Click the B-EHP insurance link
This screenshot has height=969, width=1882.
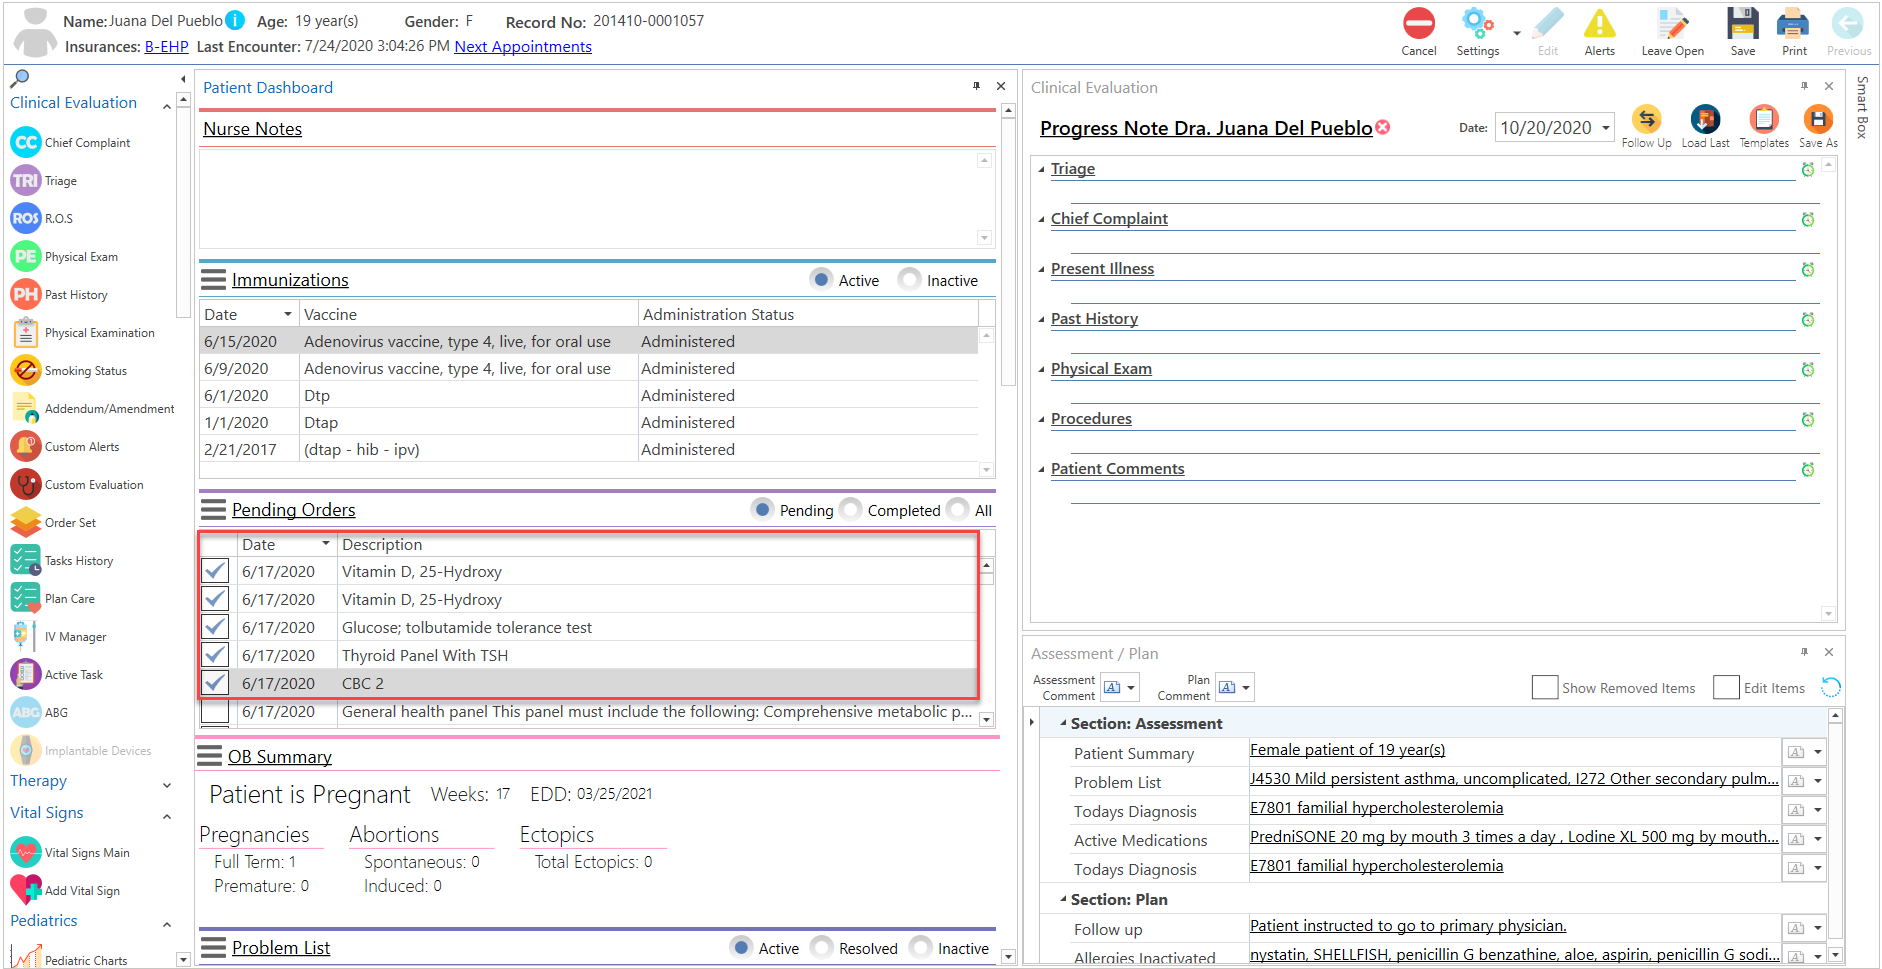166,47
